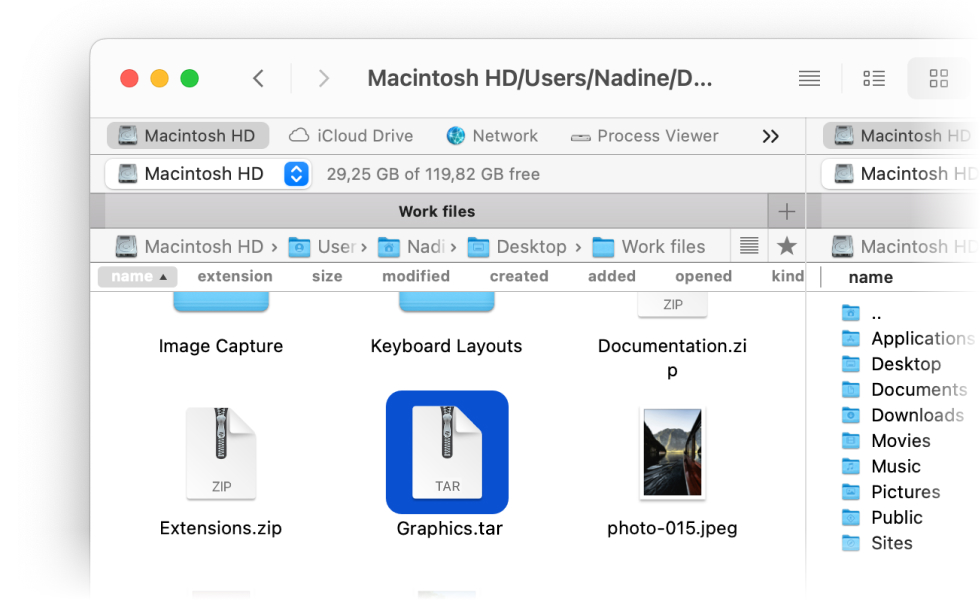
Task: Open the Macintosh HD drive dropdown
Action: (x=296, y=174)
